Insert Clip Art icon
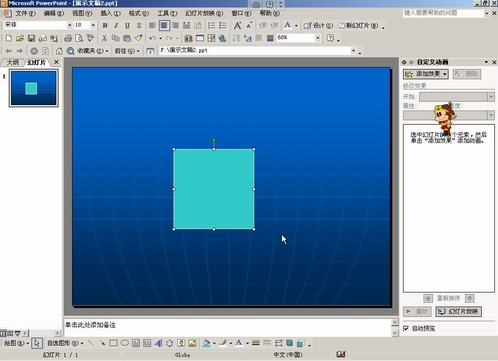 181,343
